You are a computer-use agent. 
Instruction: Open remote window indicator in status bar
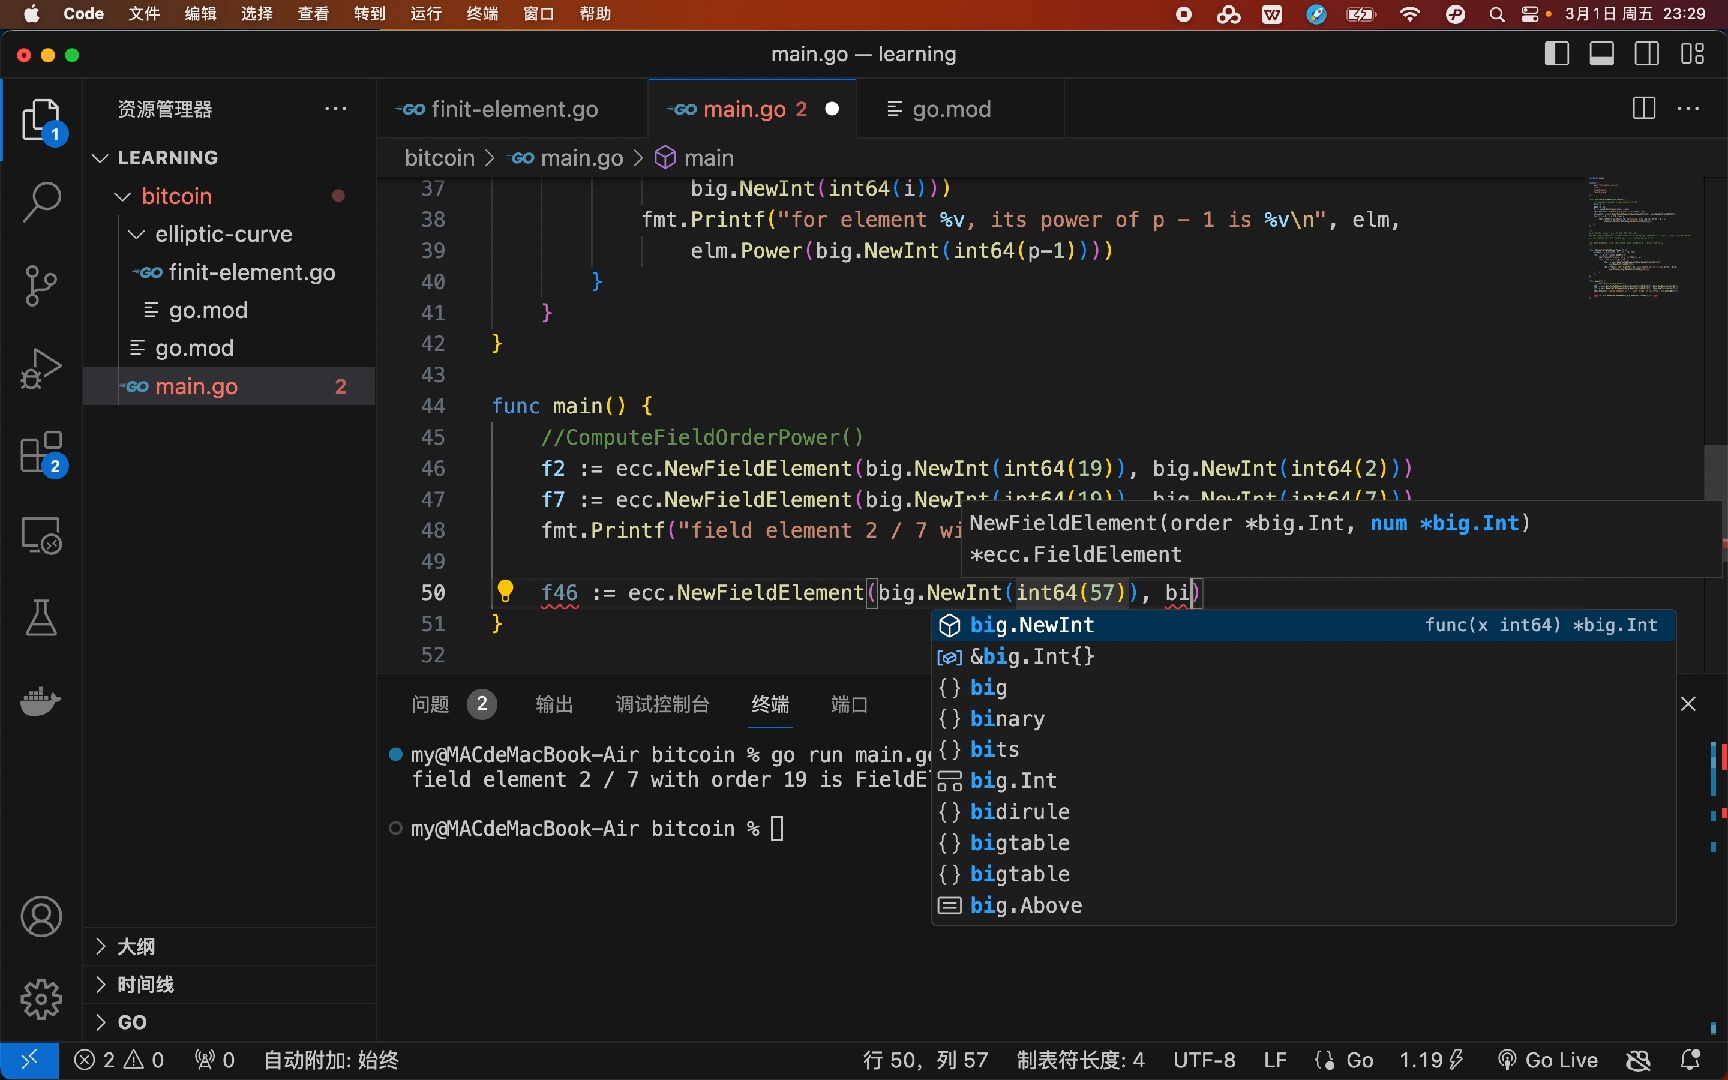click(x=29, y=1060)
